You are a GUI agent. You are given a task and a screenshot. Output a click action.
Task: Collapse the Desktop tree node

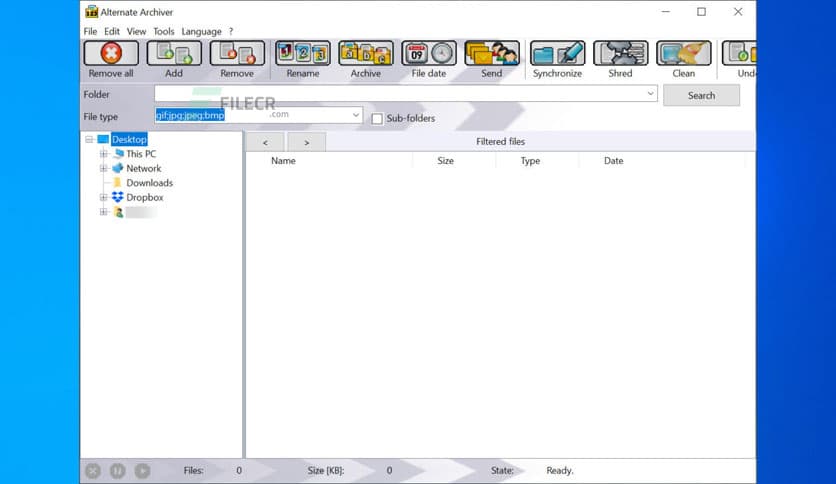(89, 139)
